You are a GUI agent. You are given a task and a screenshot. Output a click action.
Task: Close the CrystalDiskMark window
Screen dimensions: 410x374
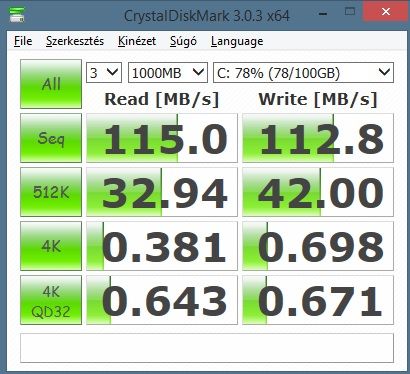[386, 12]
